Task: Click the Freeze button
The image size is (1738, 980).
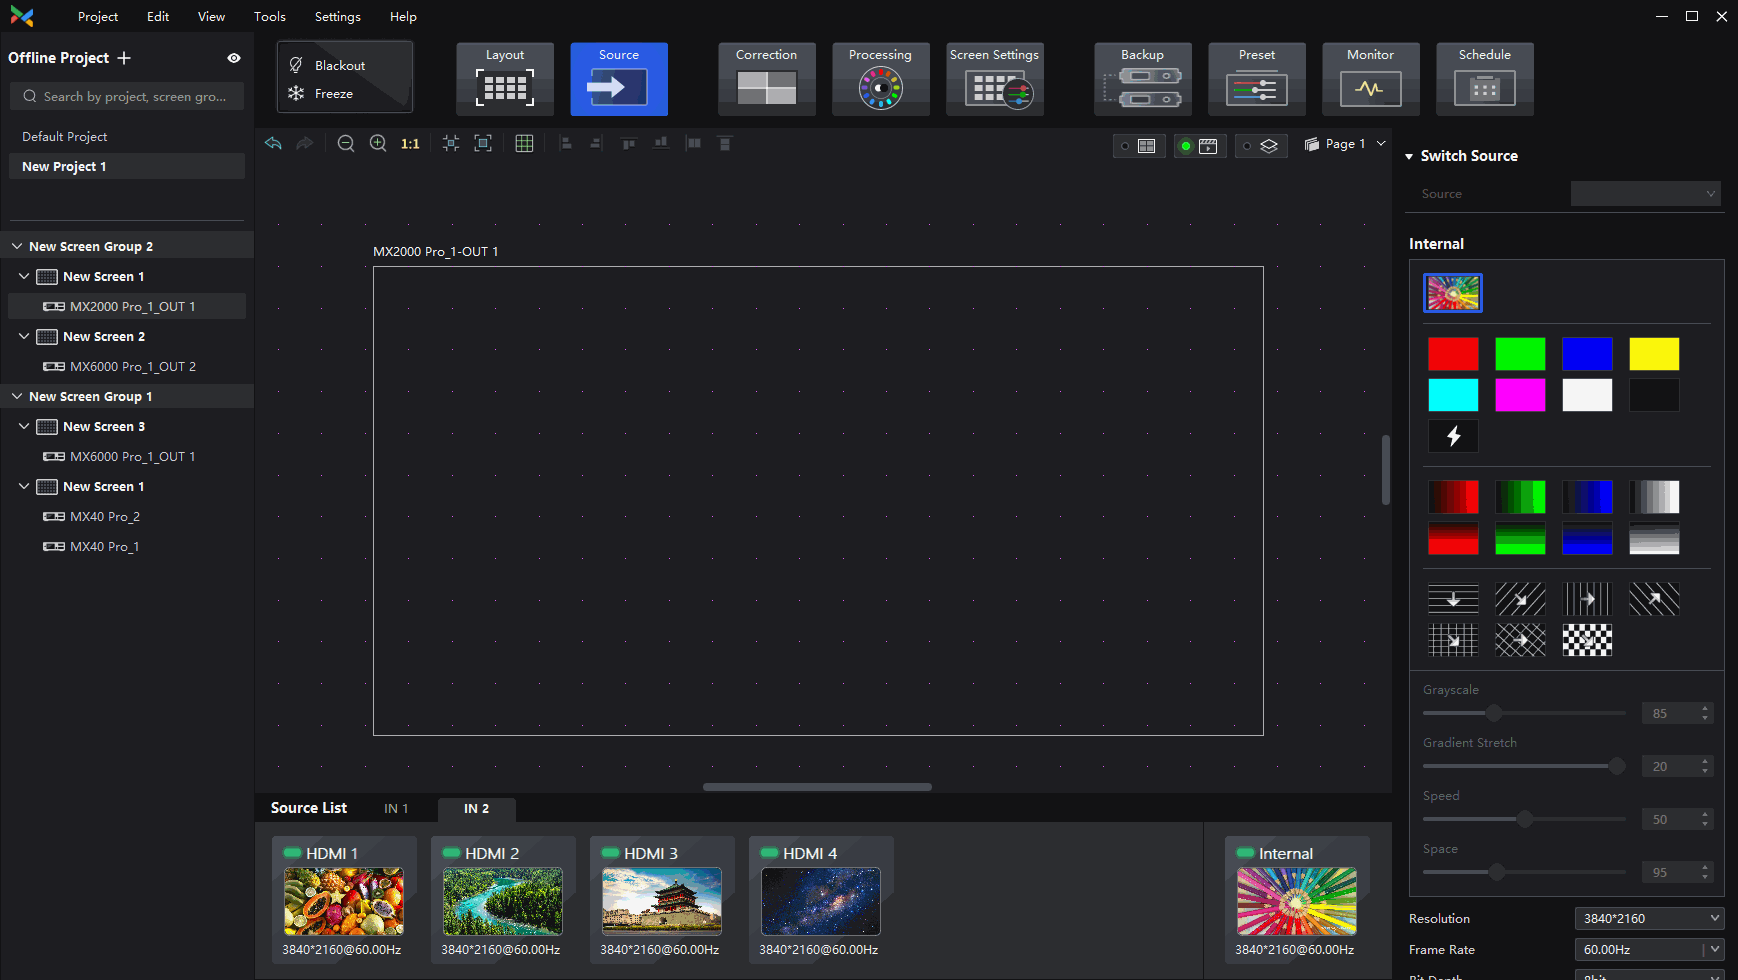Action: click(322, 93)
